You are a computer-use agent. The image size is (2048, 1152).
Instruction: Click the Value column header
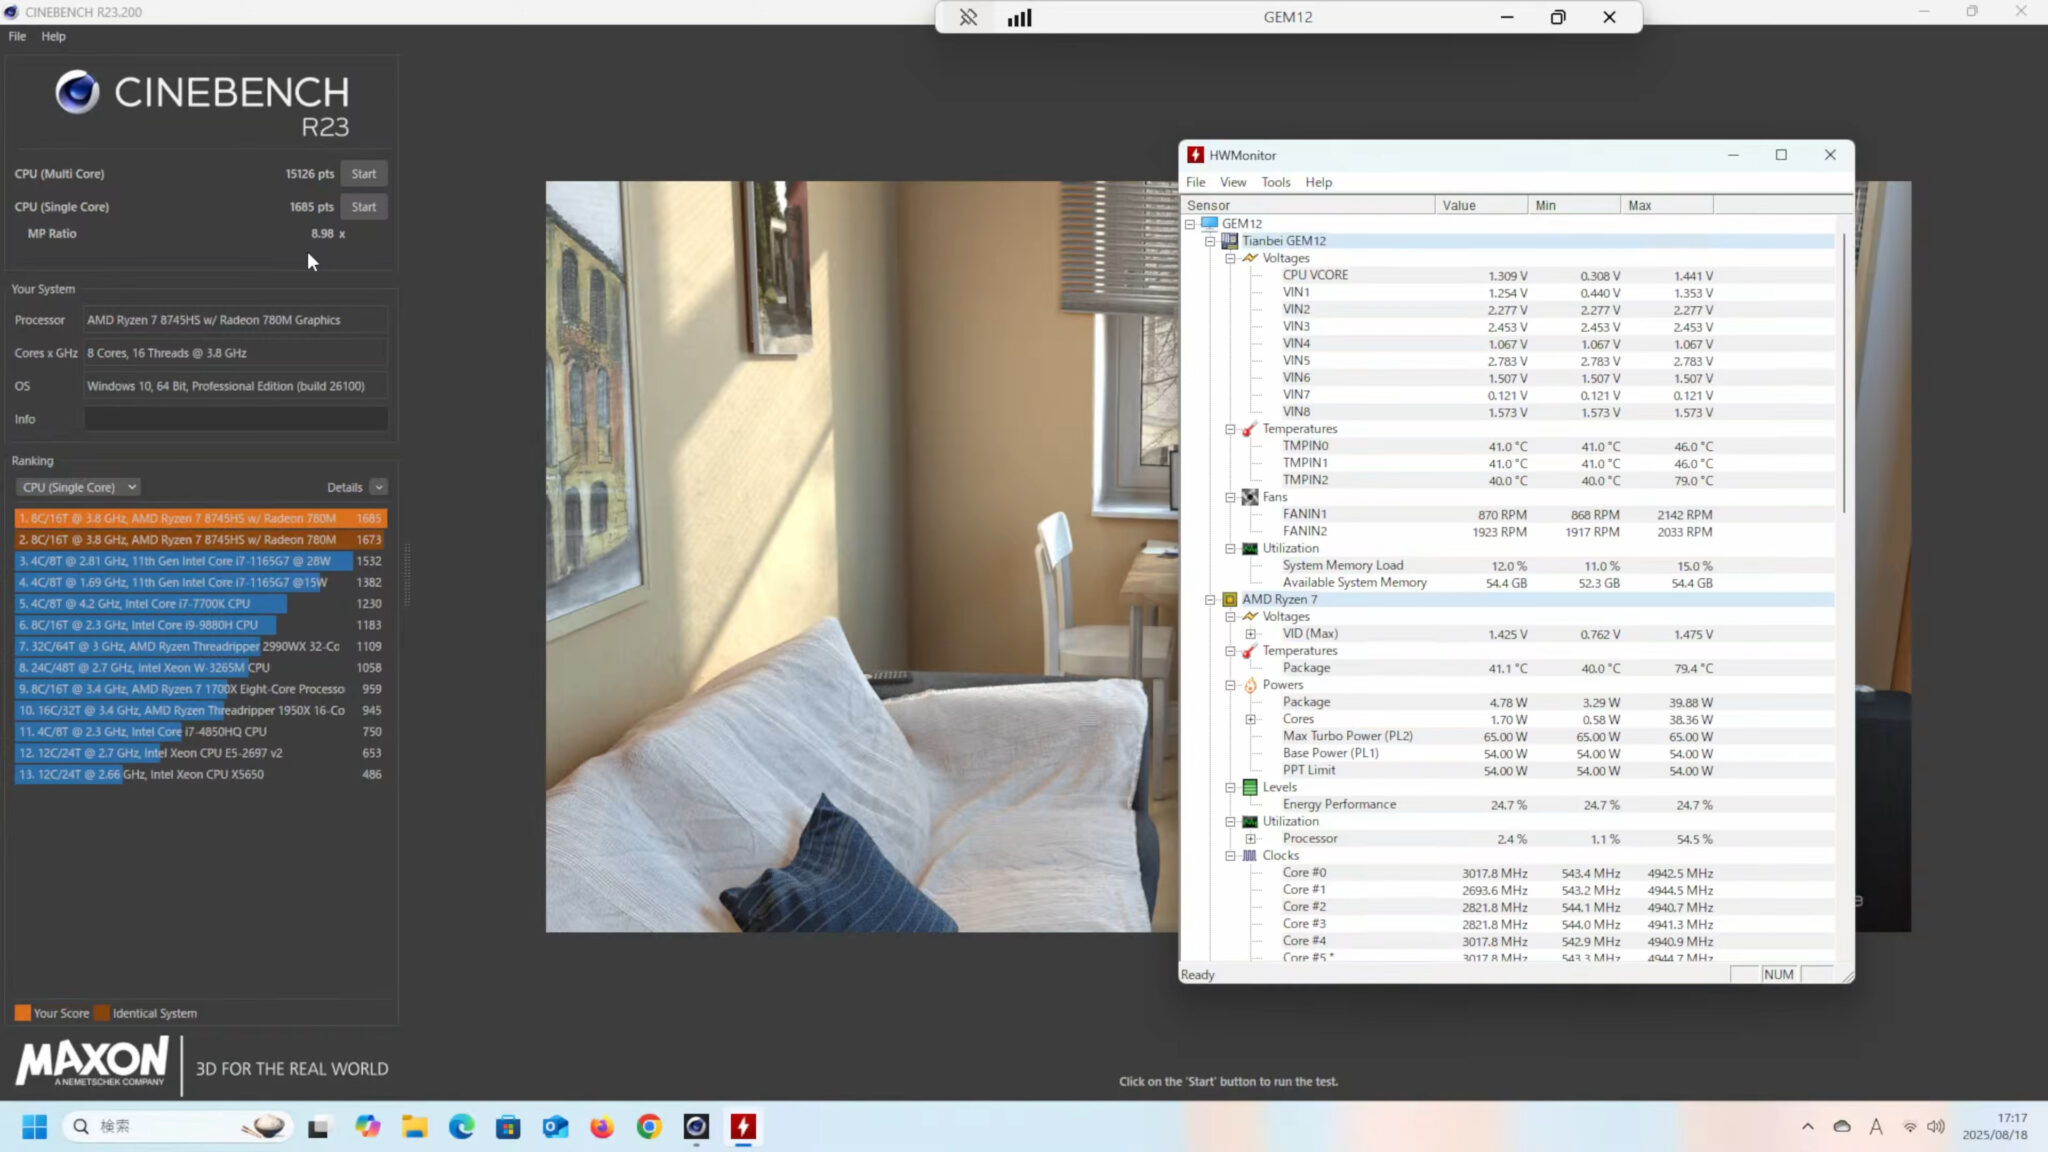point(1481,205)
